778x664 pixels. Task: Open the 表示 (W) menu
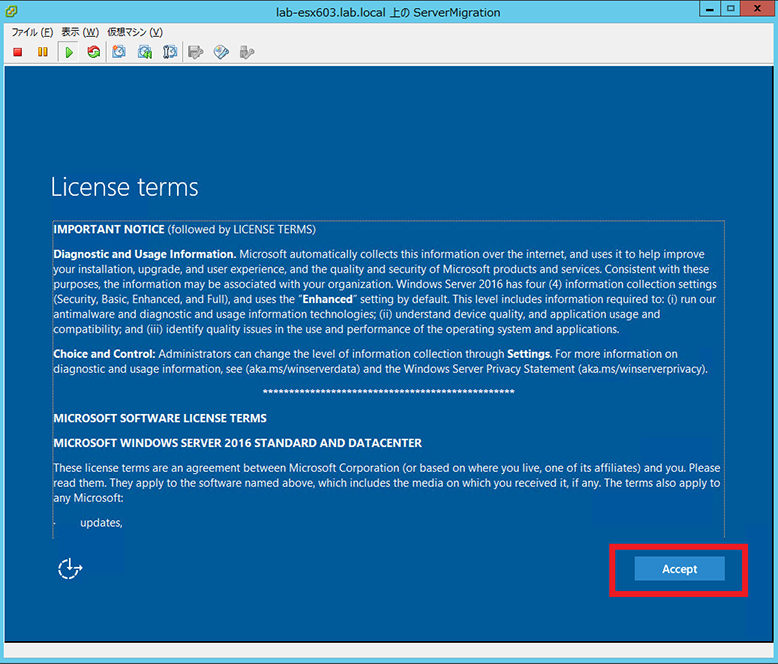(x=80, y=32)
